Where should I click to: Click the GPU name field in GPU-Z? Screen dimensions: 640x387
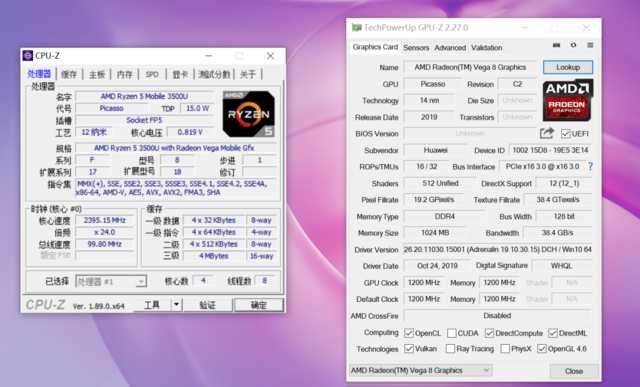coord(470,67)
